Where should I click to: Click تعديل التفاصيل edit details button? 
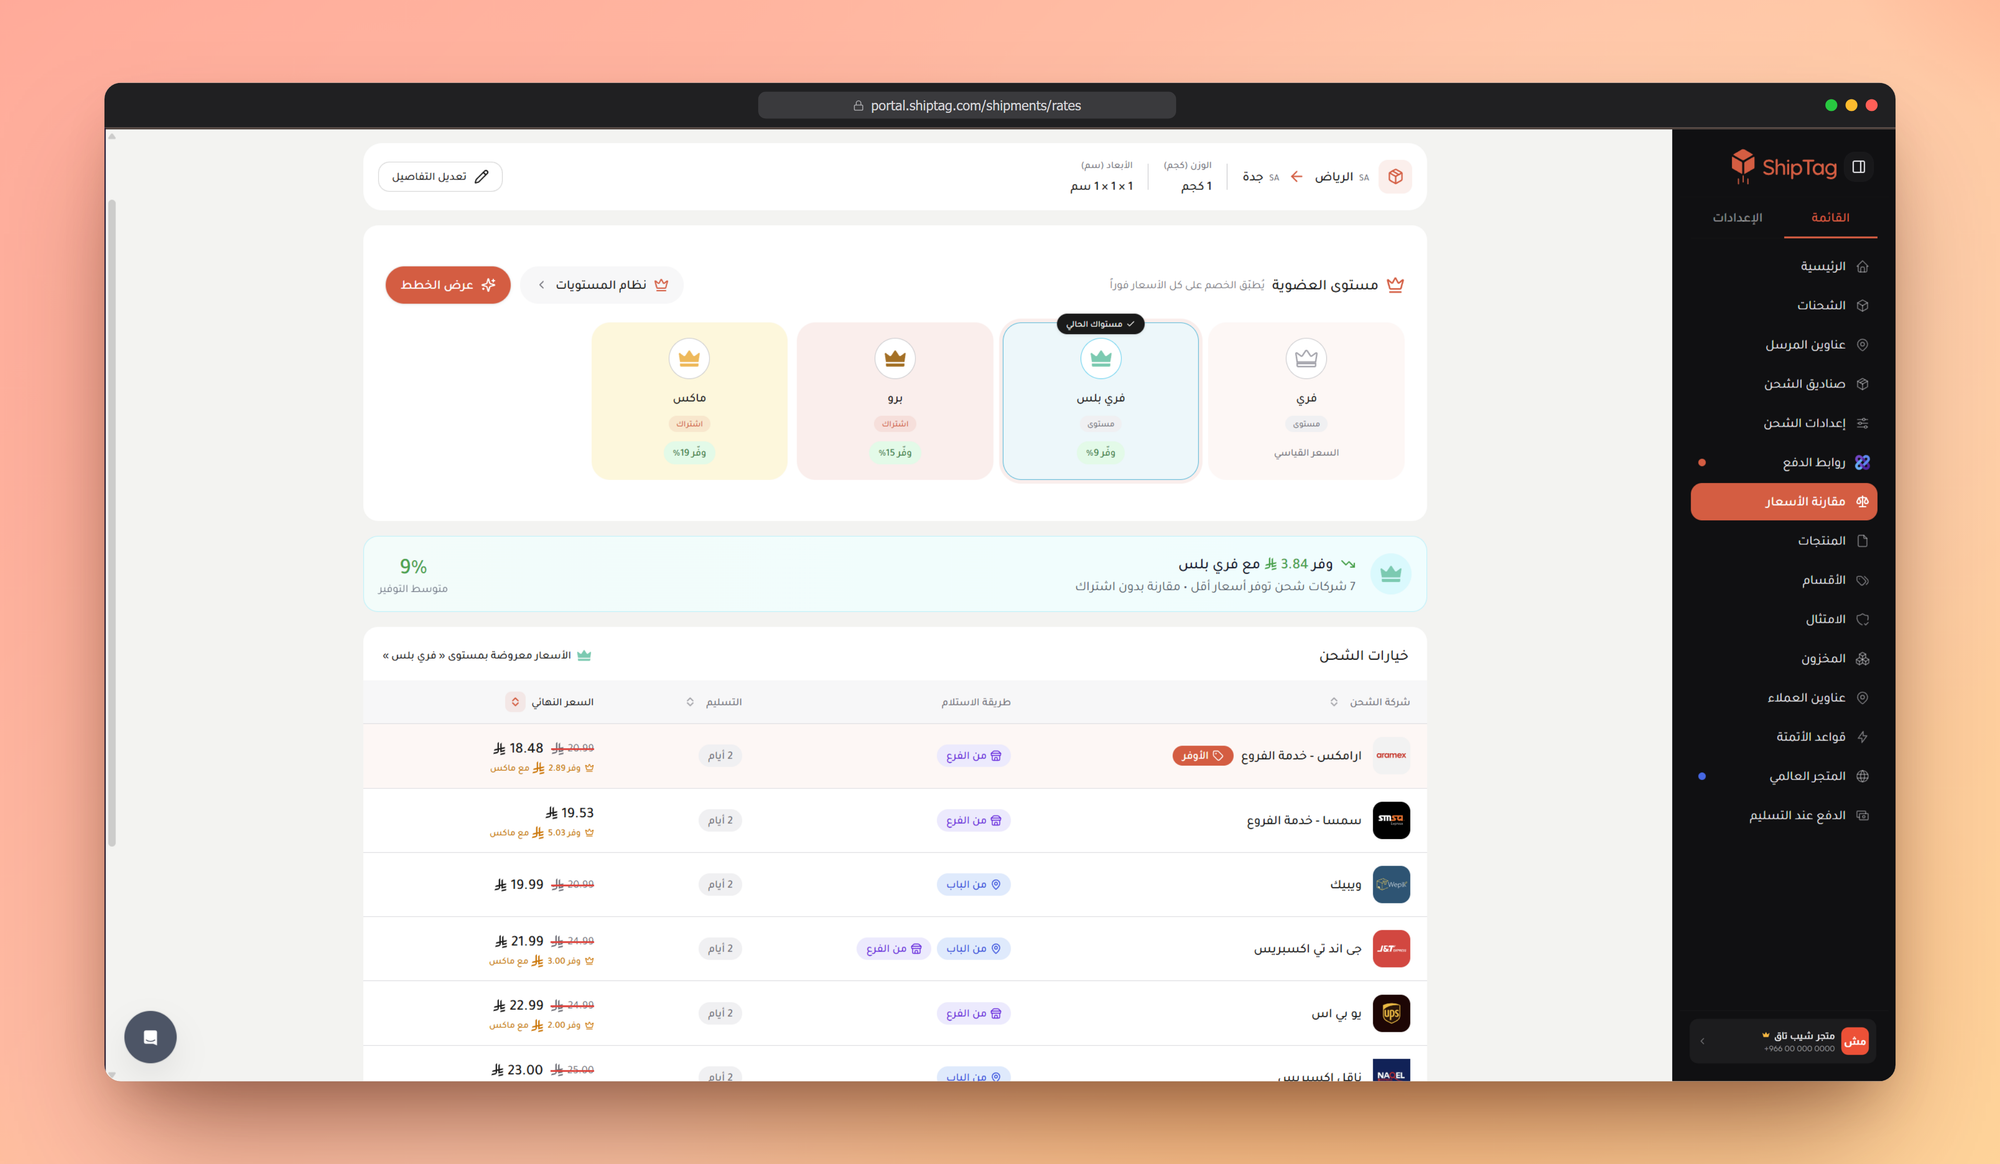(x=440, y=176)
